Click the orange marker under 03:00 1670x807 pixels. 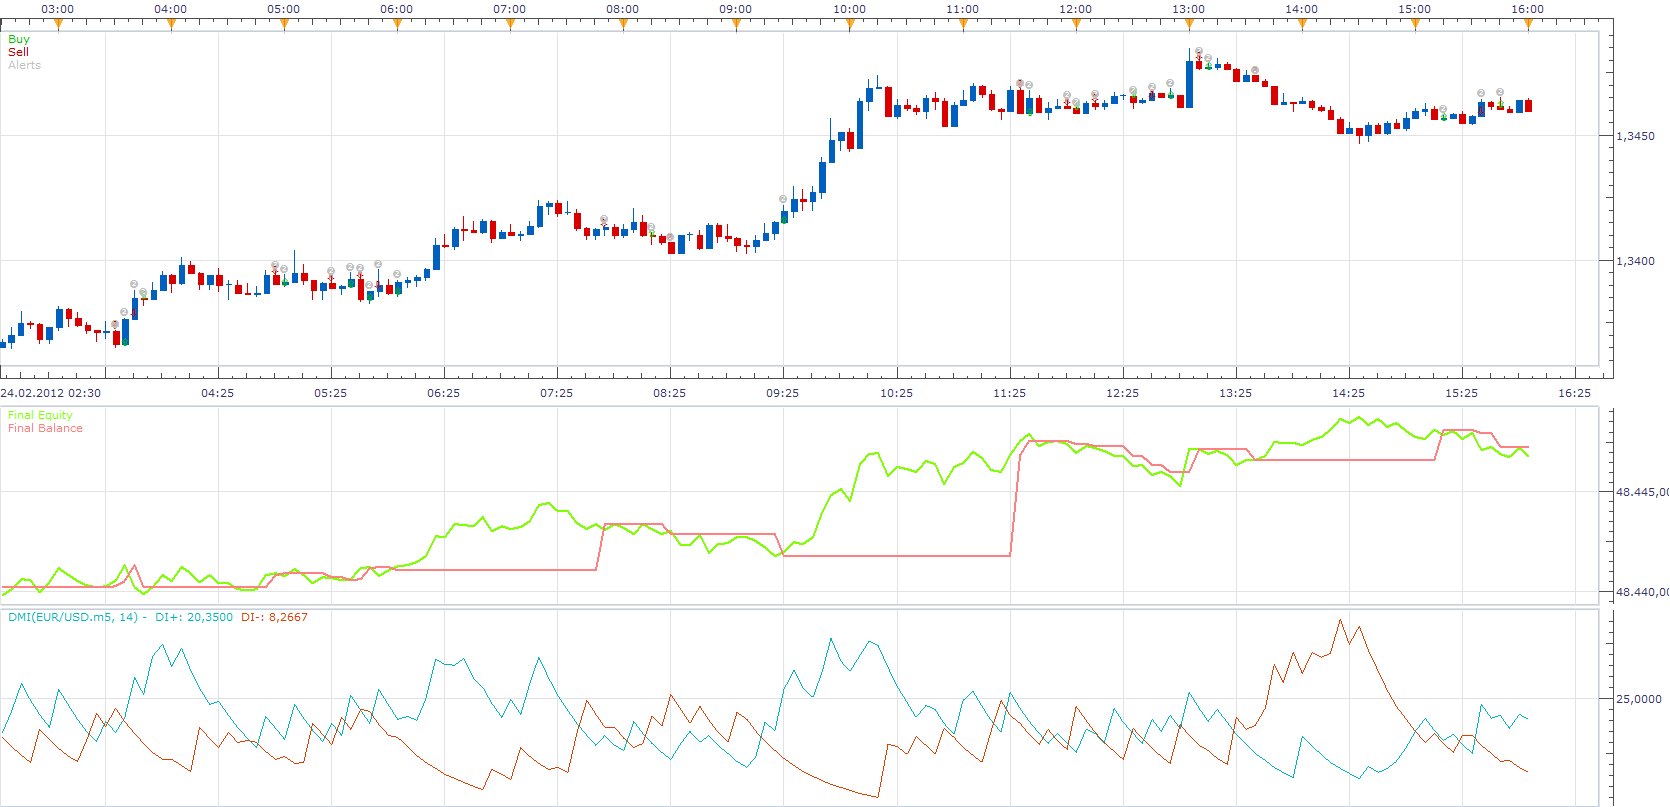pos(58,25)
